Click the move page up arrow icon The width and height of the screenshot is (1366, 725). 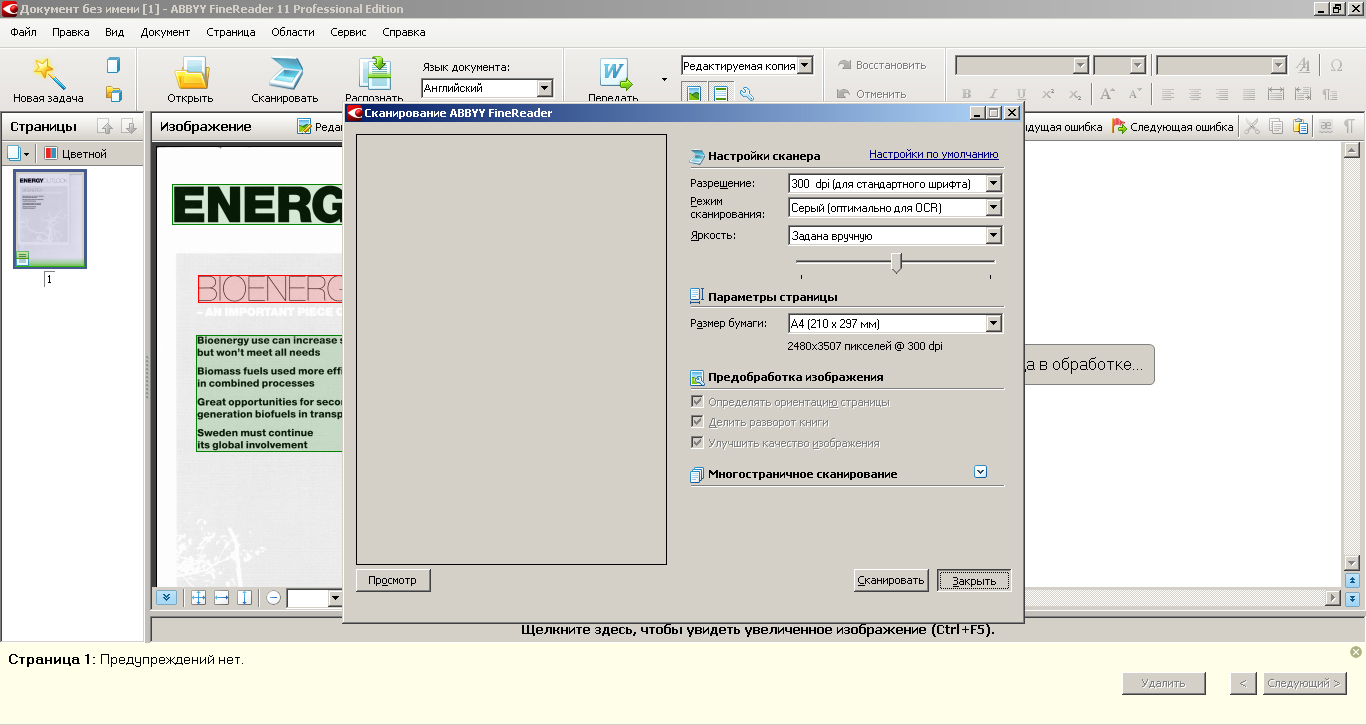click(104, 126)
